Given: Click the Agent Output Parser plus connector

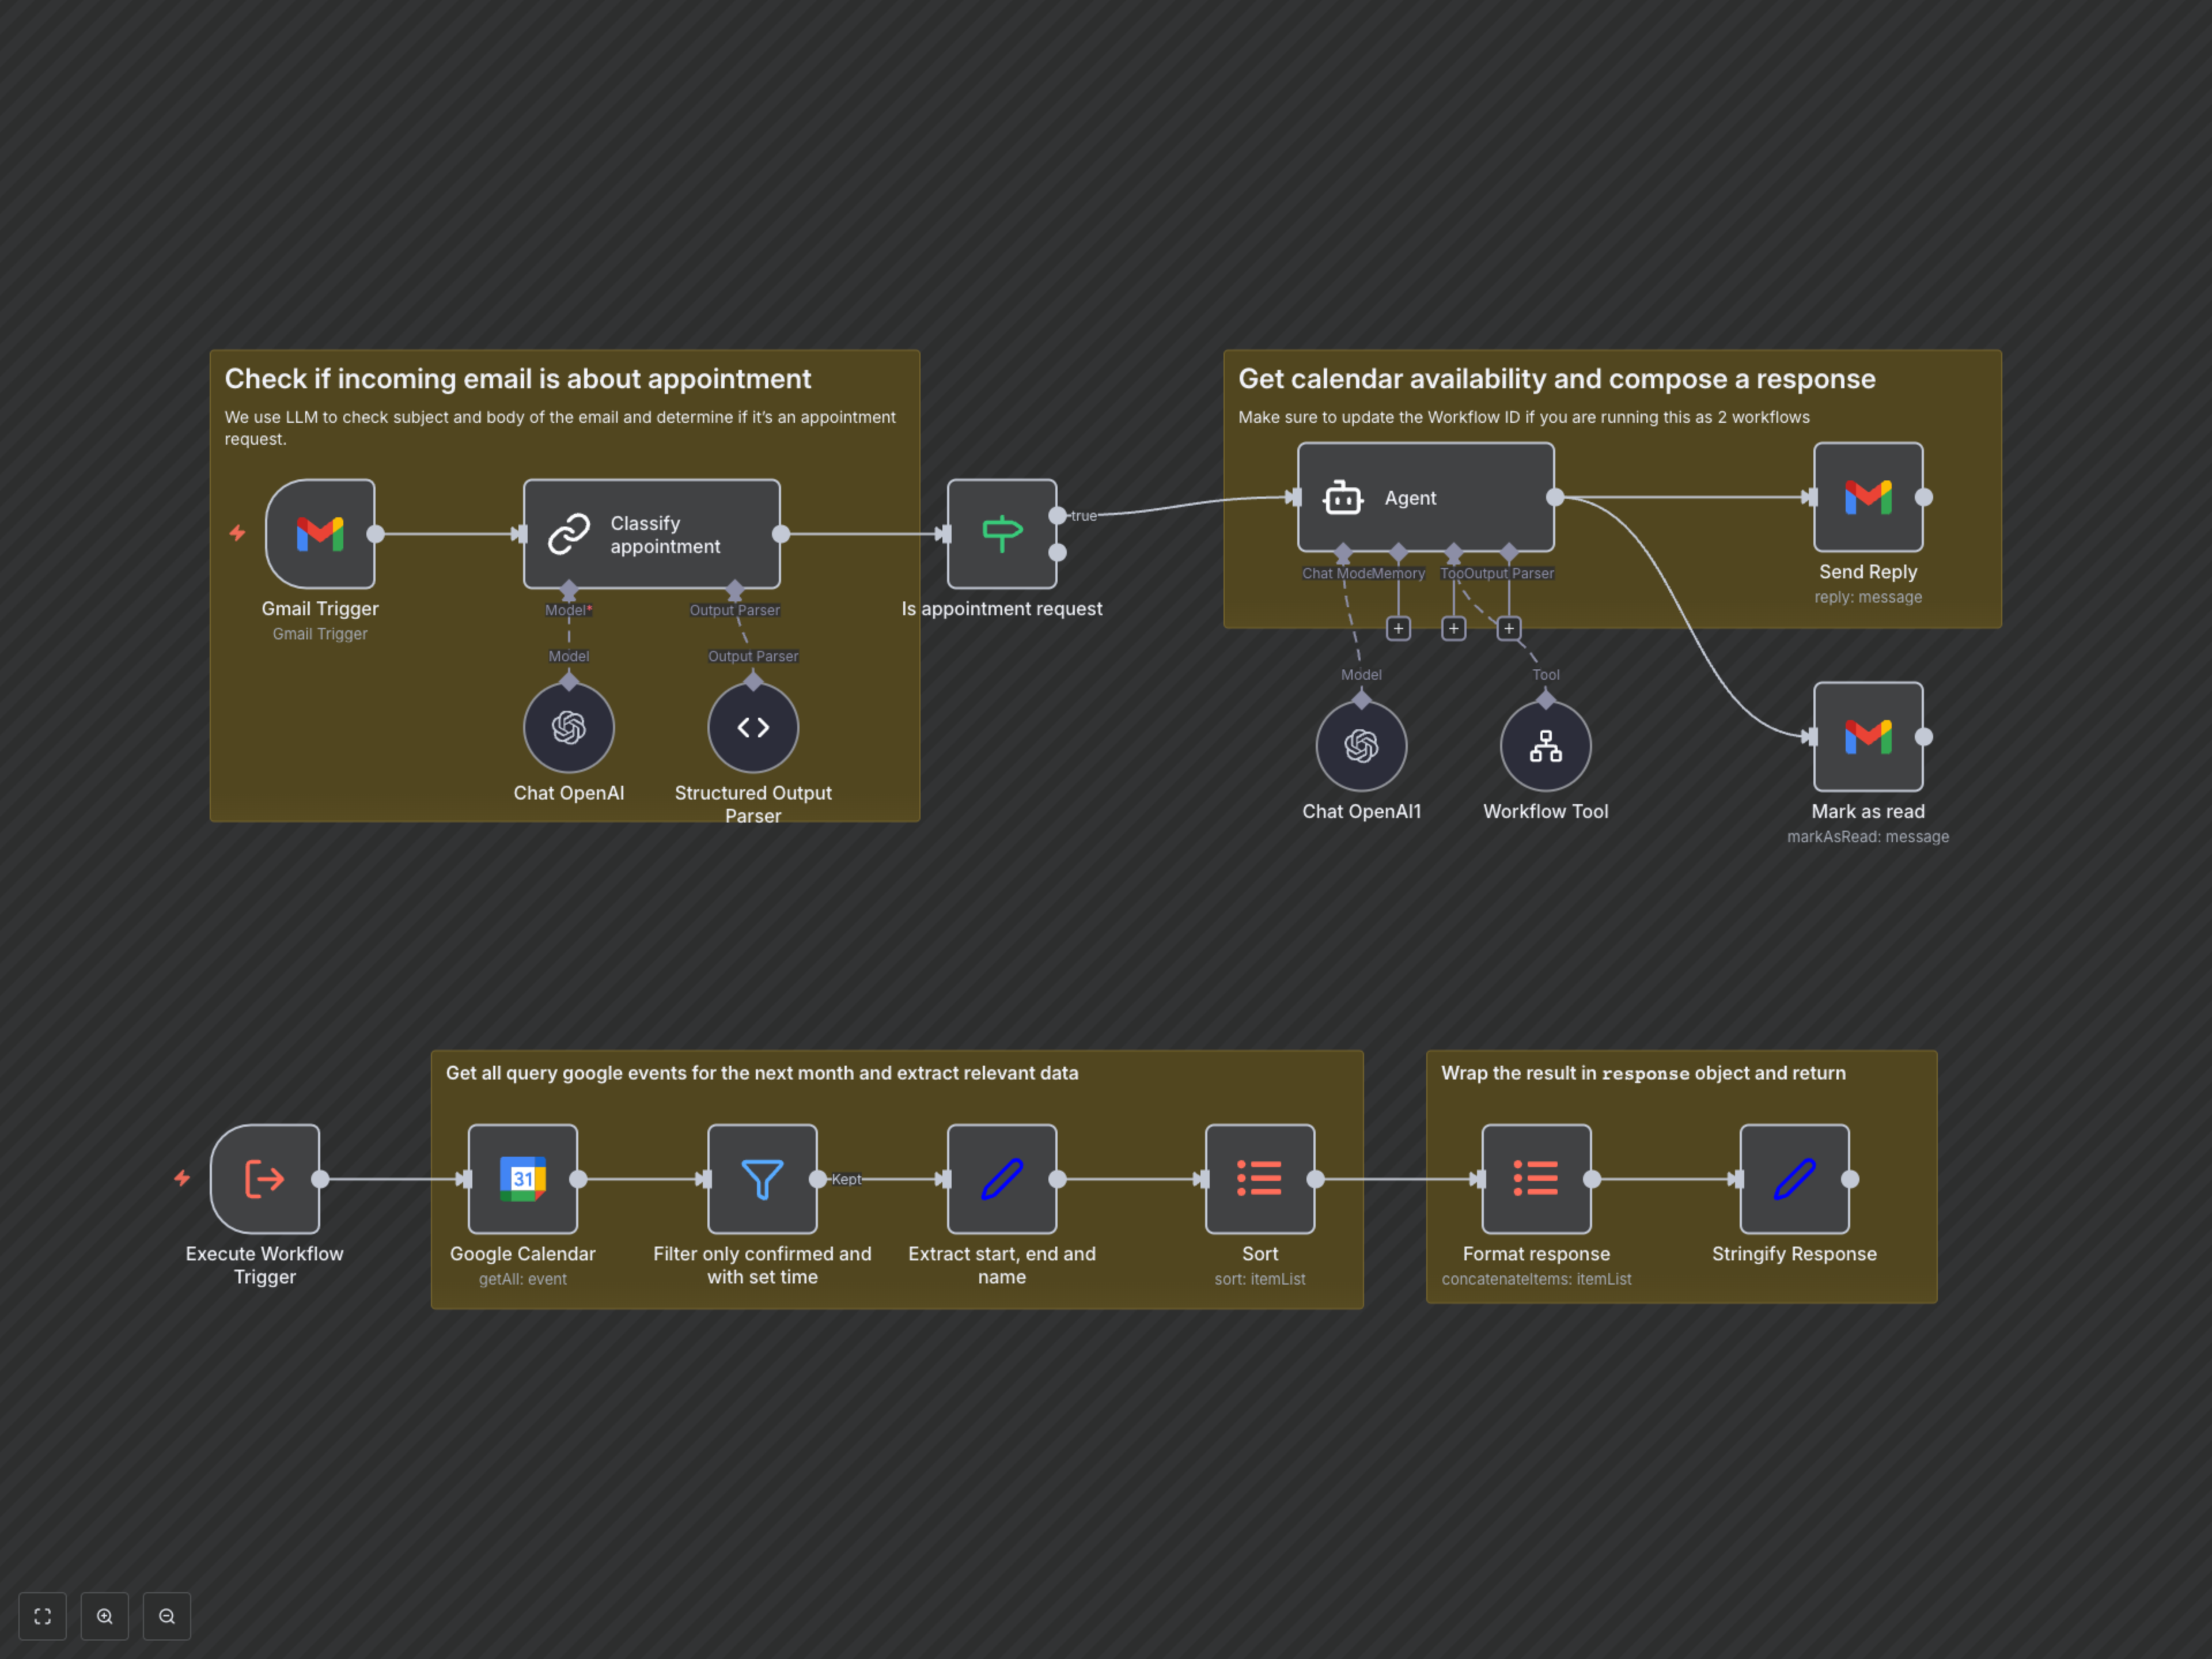Looking at the screenshot, I should pyautogui.click(x=1508, y=628).
